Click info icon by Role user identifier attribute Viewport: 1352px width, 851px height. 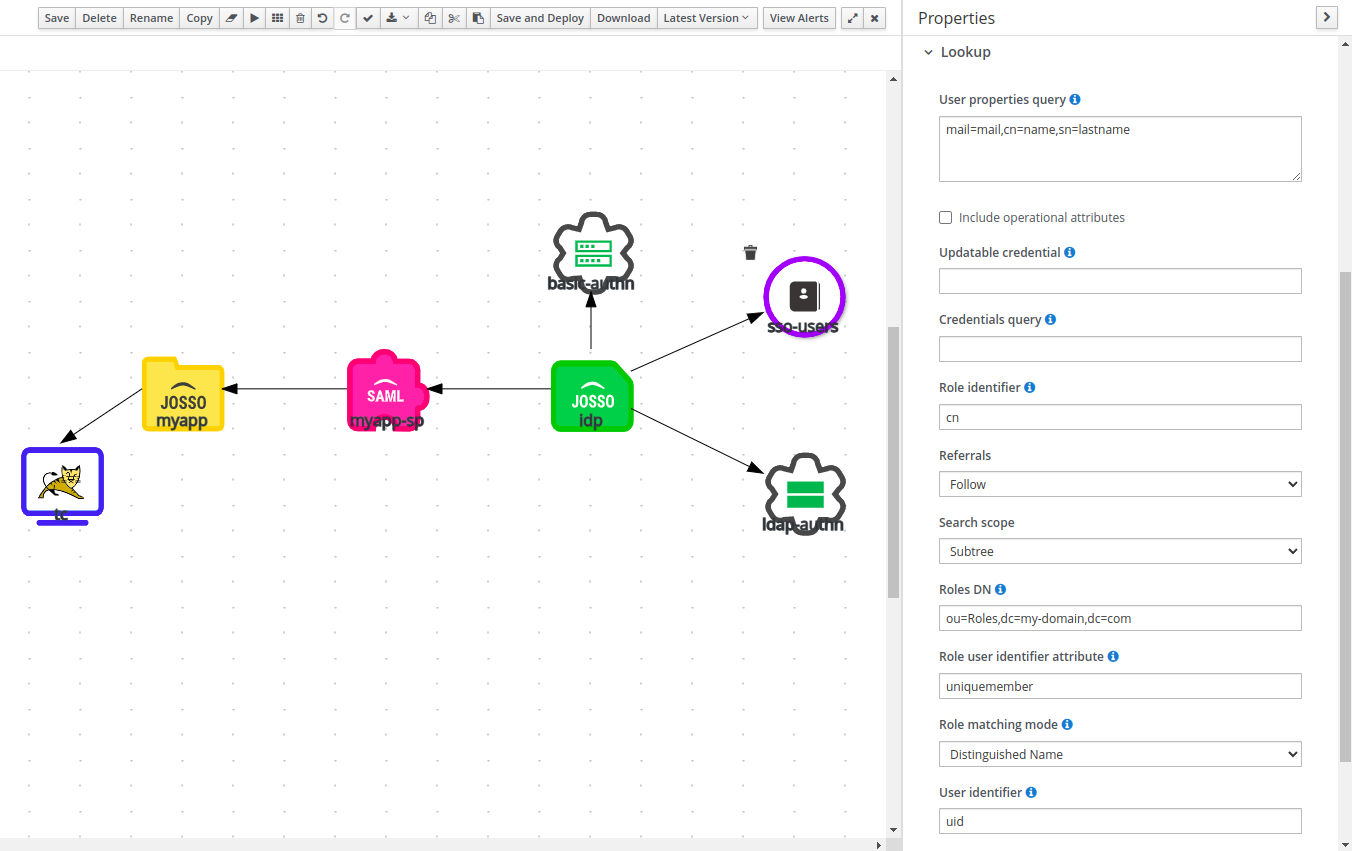[1113, 657]
